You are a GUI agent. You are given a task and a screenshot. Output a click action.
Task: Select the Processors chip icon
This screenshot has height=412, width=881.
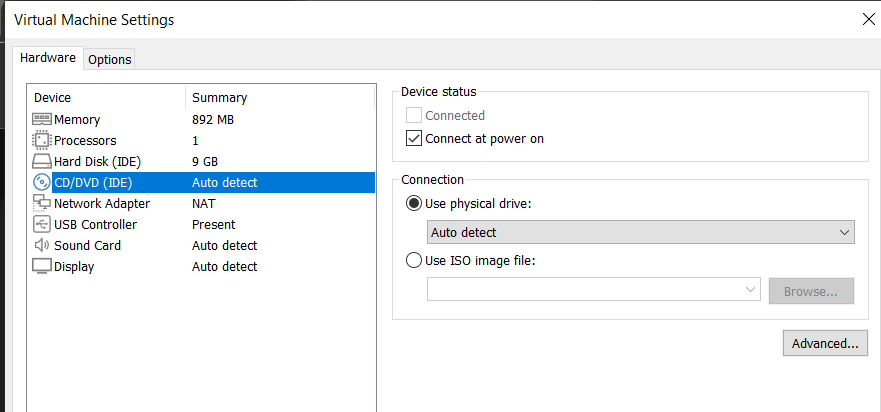click(x=42, y=140)
